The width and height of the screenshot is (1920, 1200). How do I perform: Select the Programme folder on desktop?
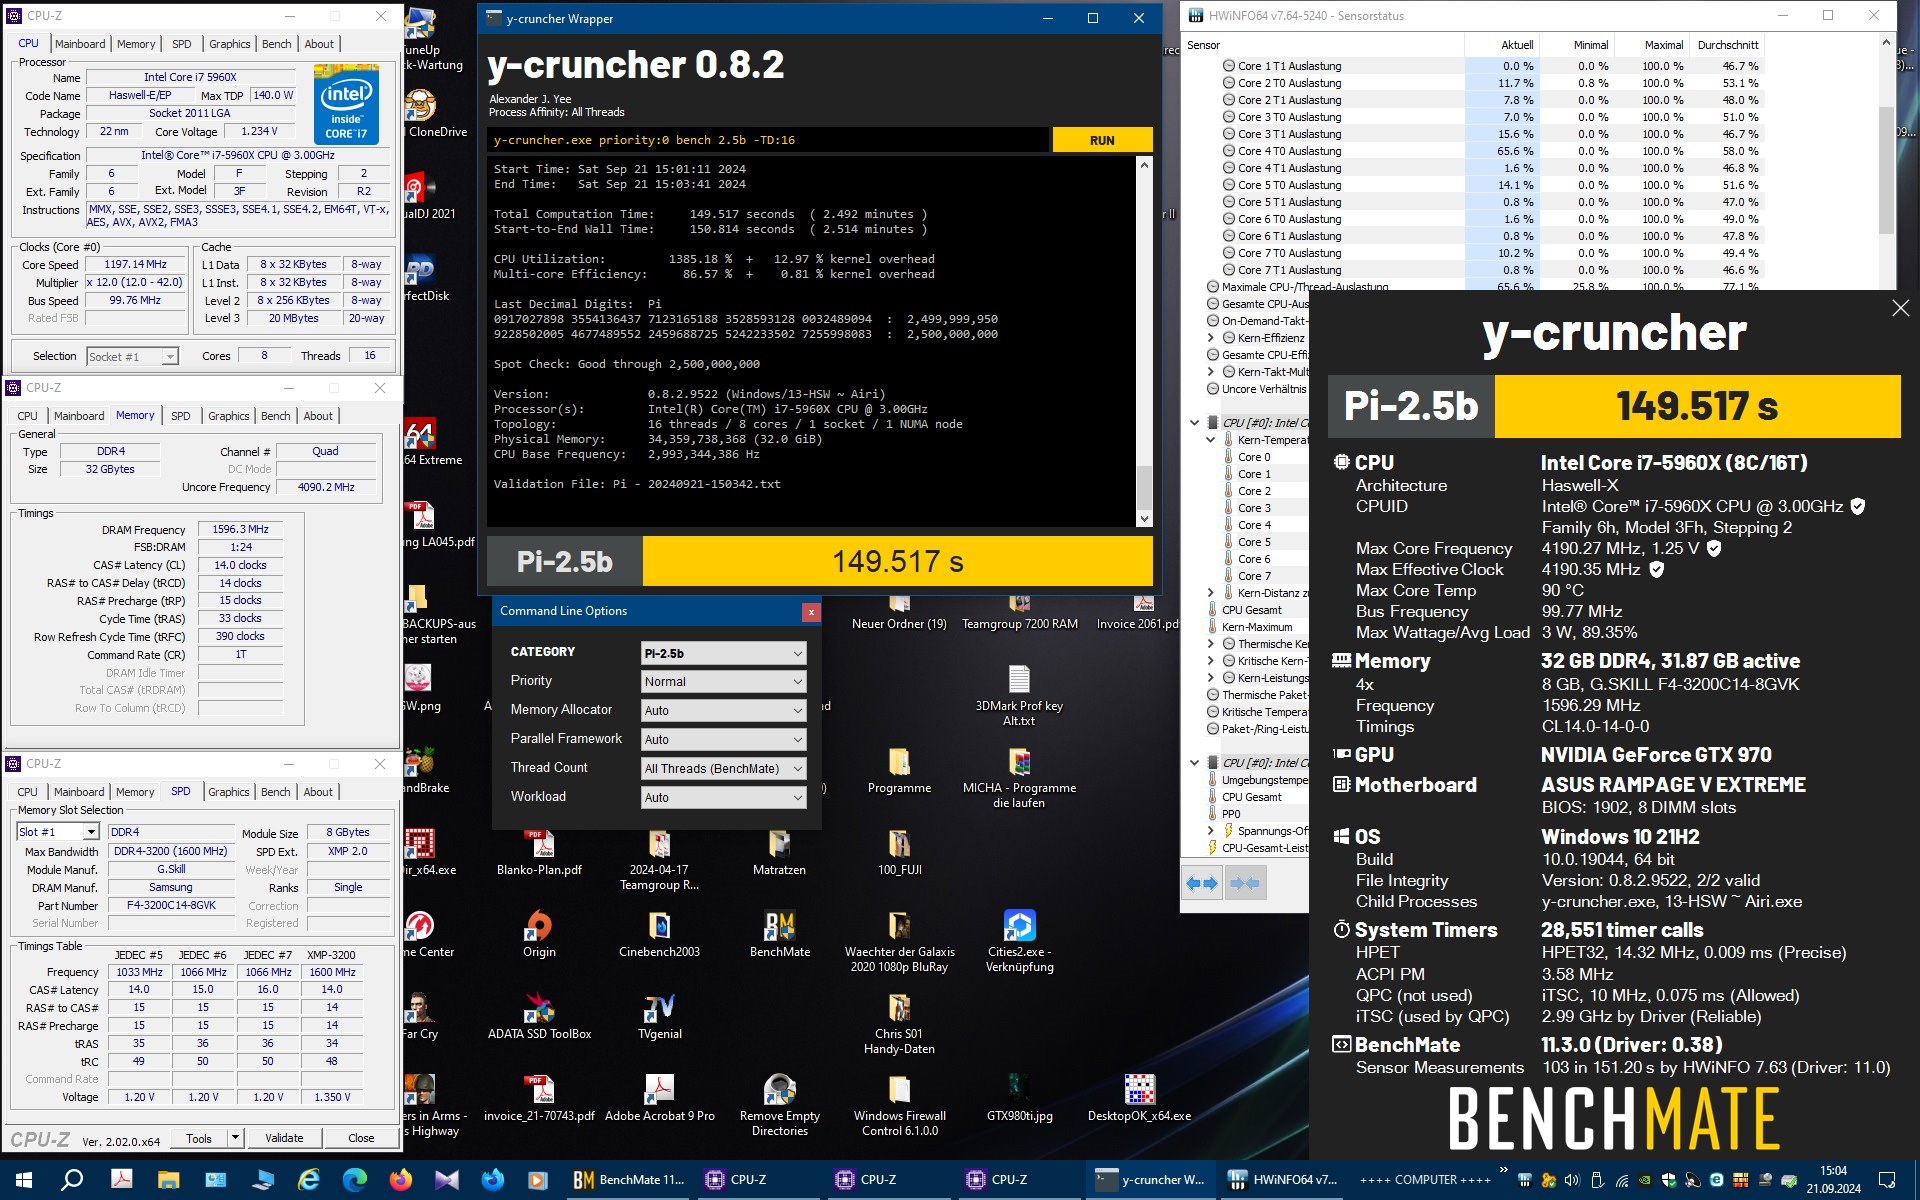[899, 770]
